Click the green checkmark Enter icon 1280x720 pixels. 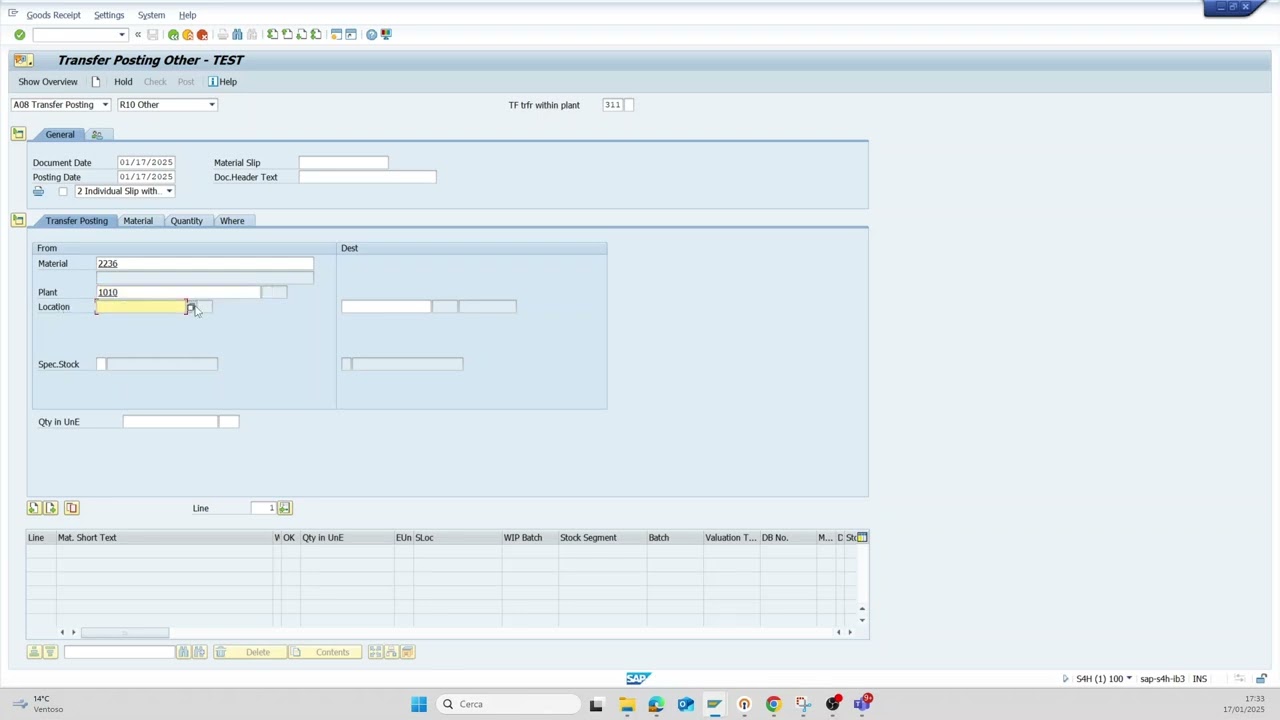click(x=19, y=34)
